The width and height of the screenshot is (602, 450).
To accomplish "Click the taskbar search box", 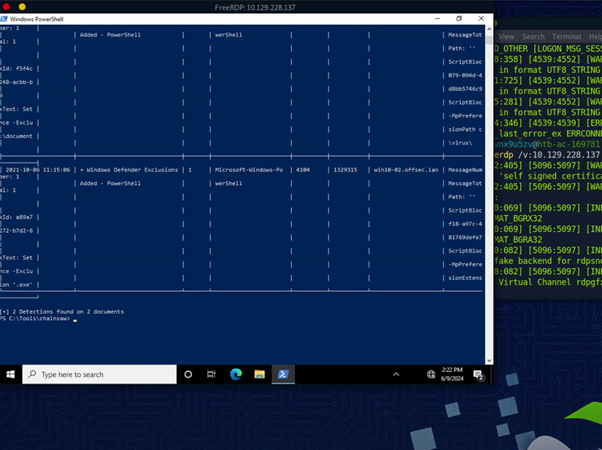I will click(x=99, y=374).
